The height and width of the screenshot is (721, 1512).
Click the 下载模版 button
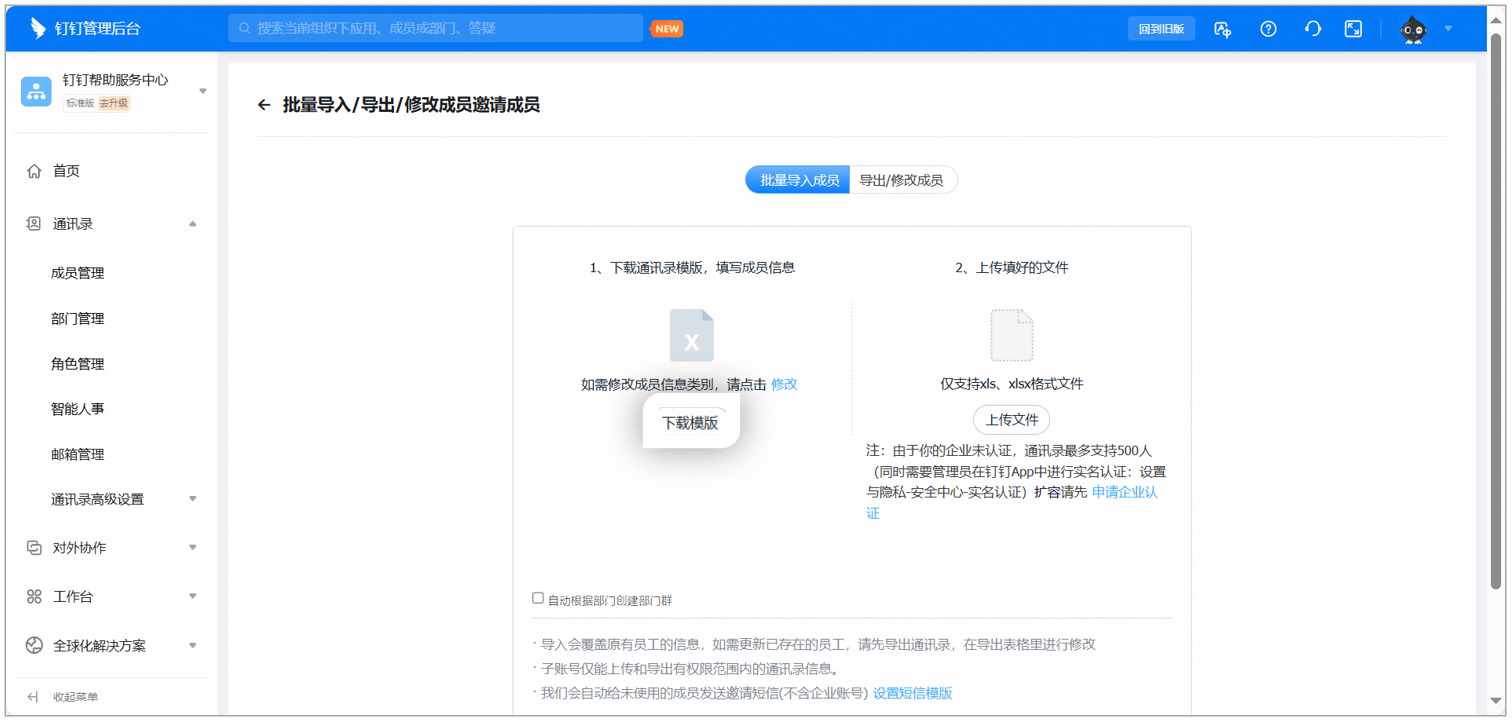(x=690, y=423)
